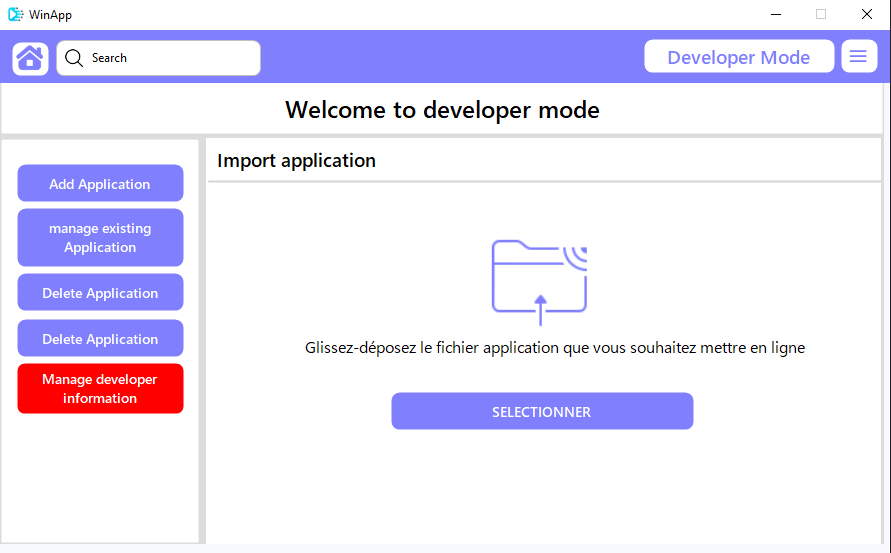Click the Glissez-déposez instruction text

click(x=555, y=348)
